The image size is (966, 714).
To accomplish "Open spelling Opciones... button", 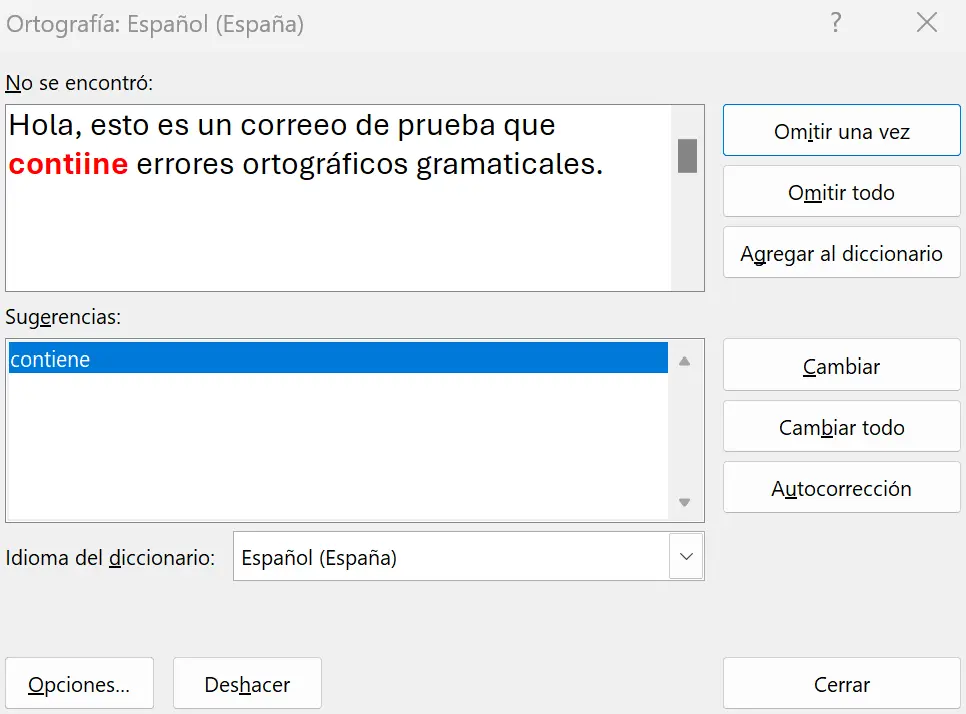I will point(79,683).
